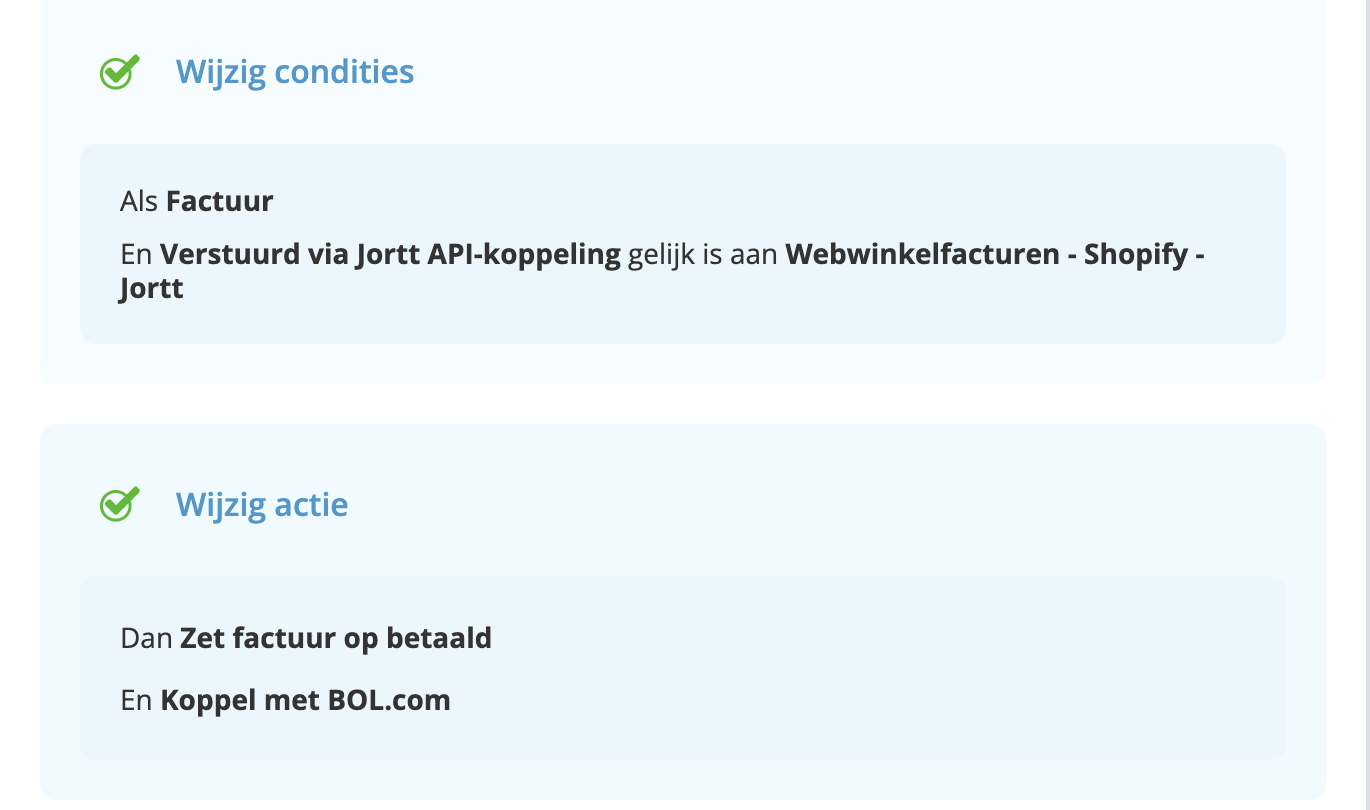Select the Verstuurd via Jortt API-koppeling field
This screenshot has height=810, width=1370.
pyautogui.click(x=390, y=254)
